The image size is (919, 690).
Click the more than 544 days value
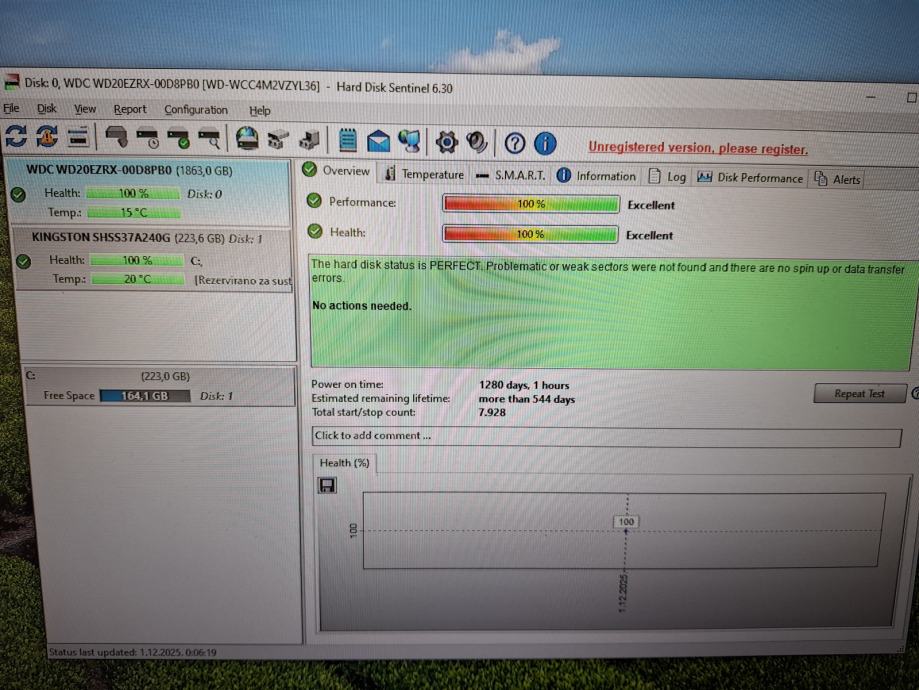tap(526, 399)
